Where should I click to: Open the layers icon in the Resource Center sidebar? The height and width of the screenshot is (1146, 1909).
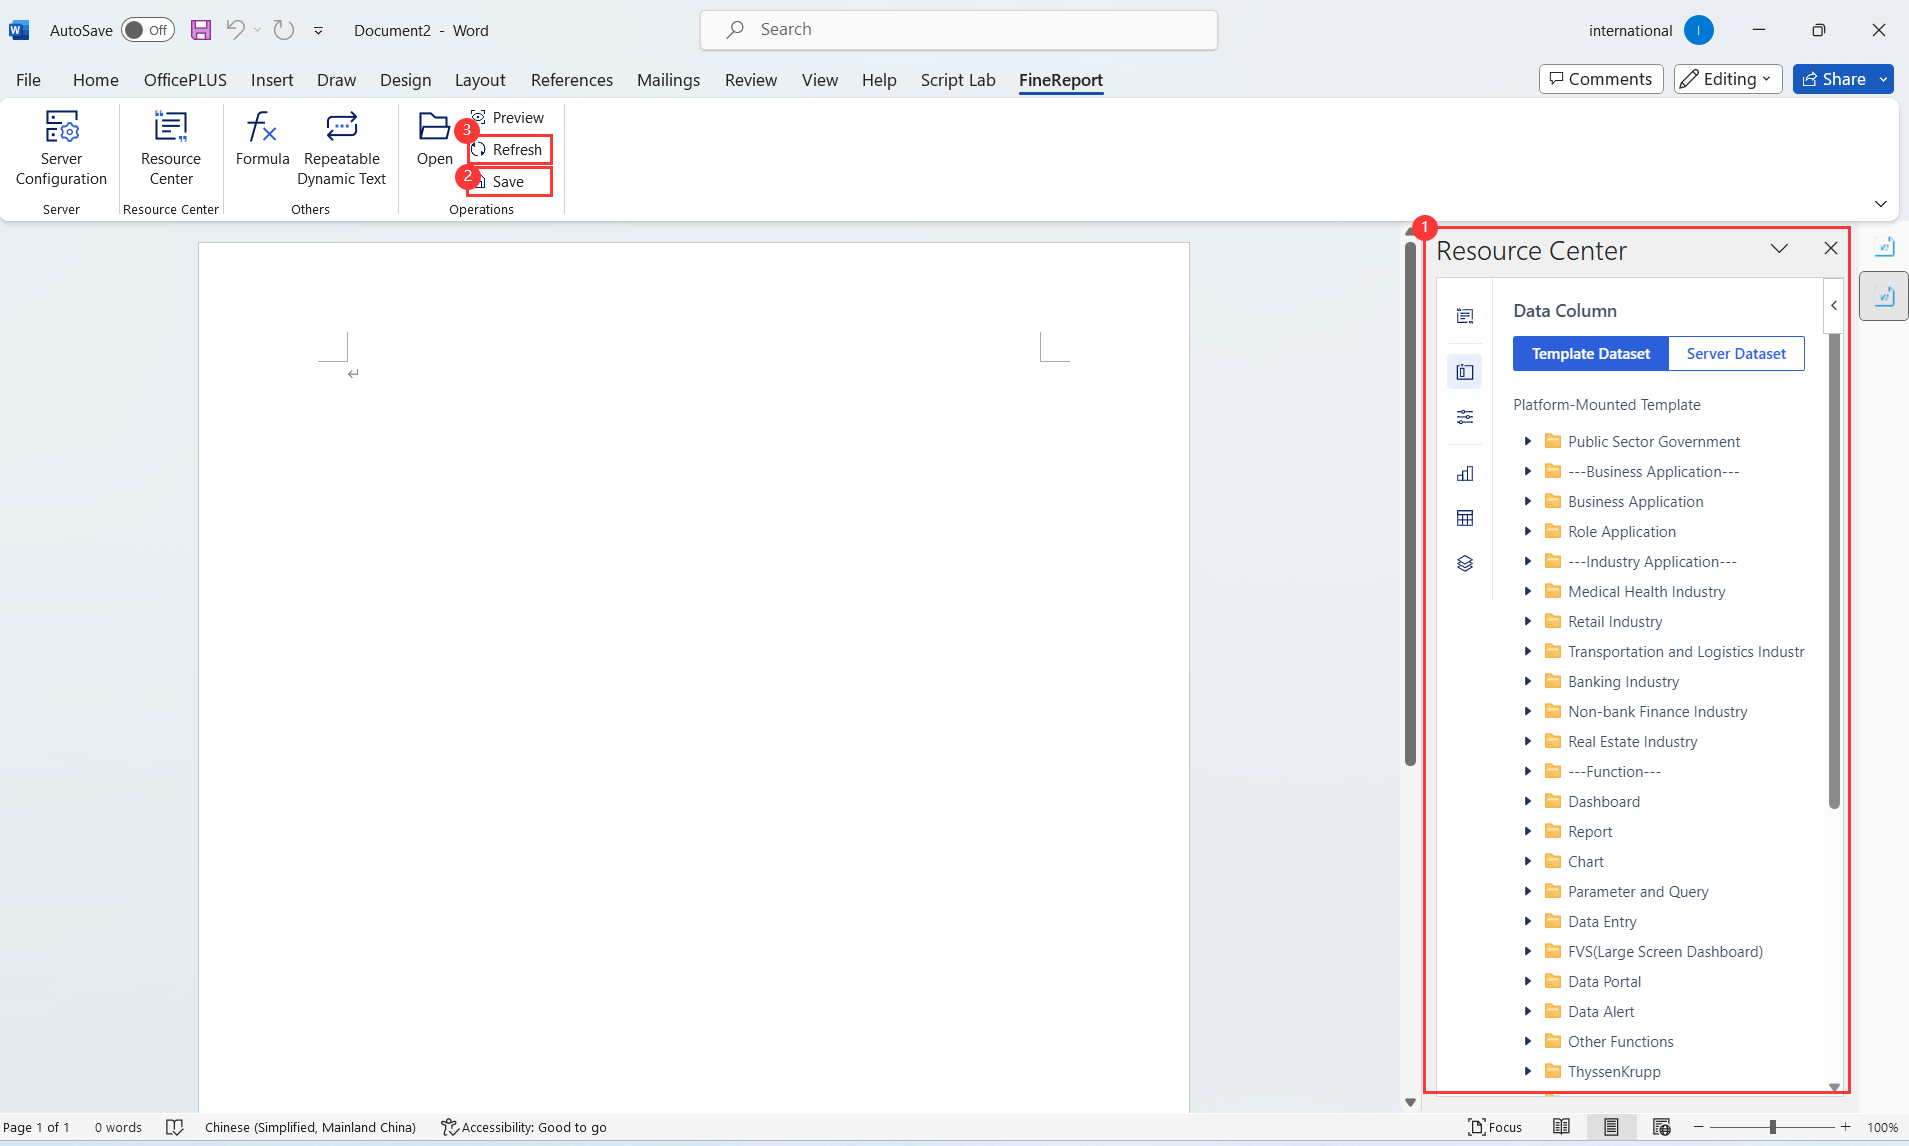(x=1465, y=563)
